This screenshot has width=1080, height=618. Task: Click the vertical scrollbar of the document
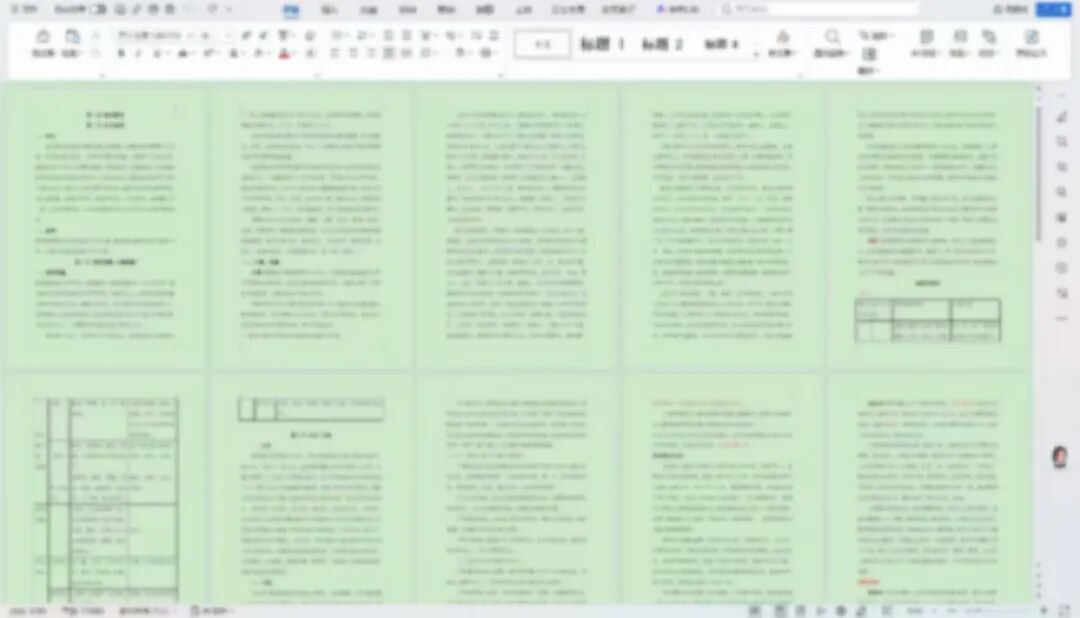(x=1039, y=174)
